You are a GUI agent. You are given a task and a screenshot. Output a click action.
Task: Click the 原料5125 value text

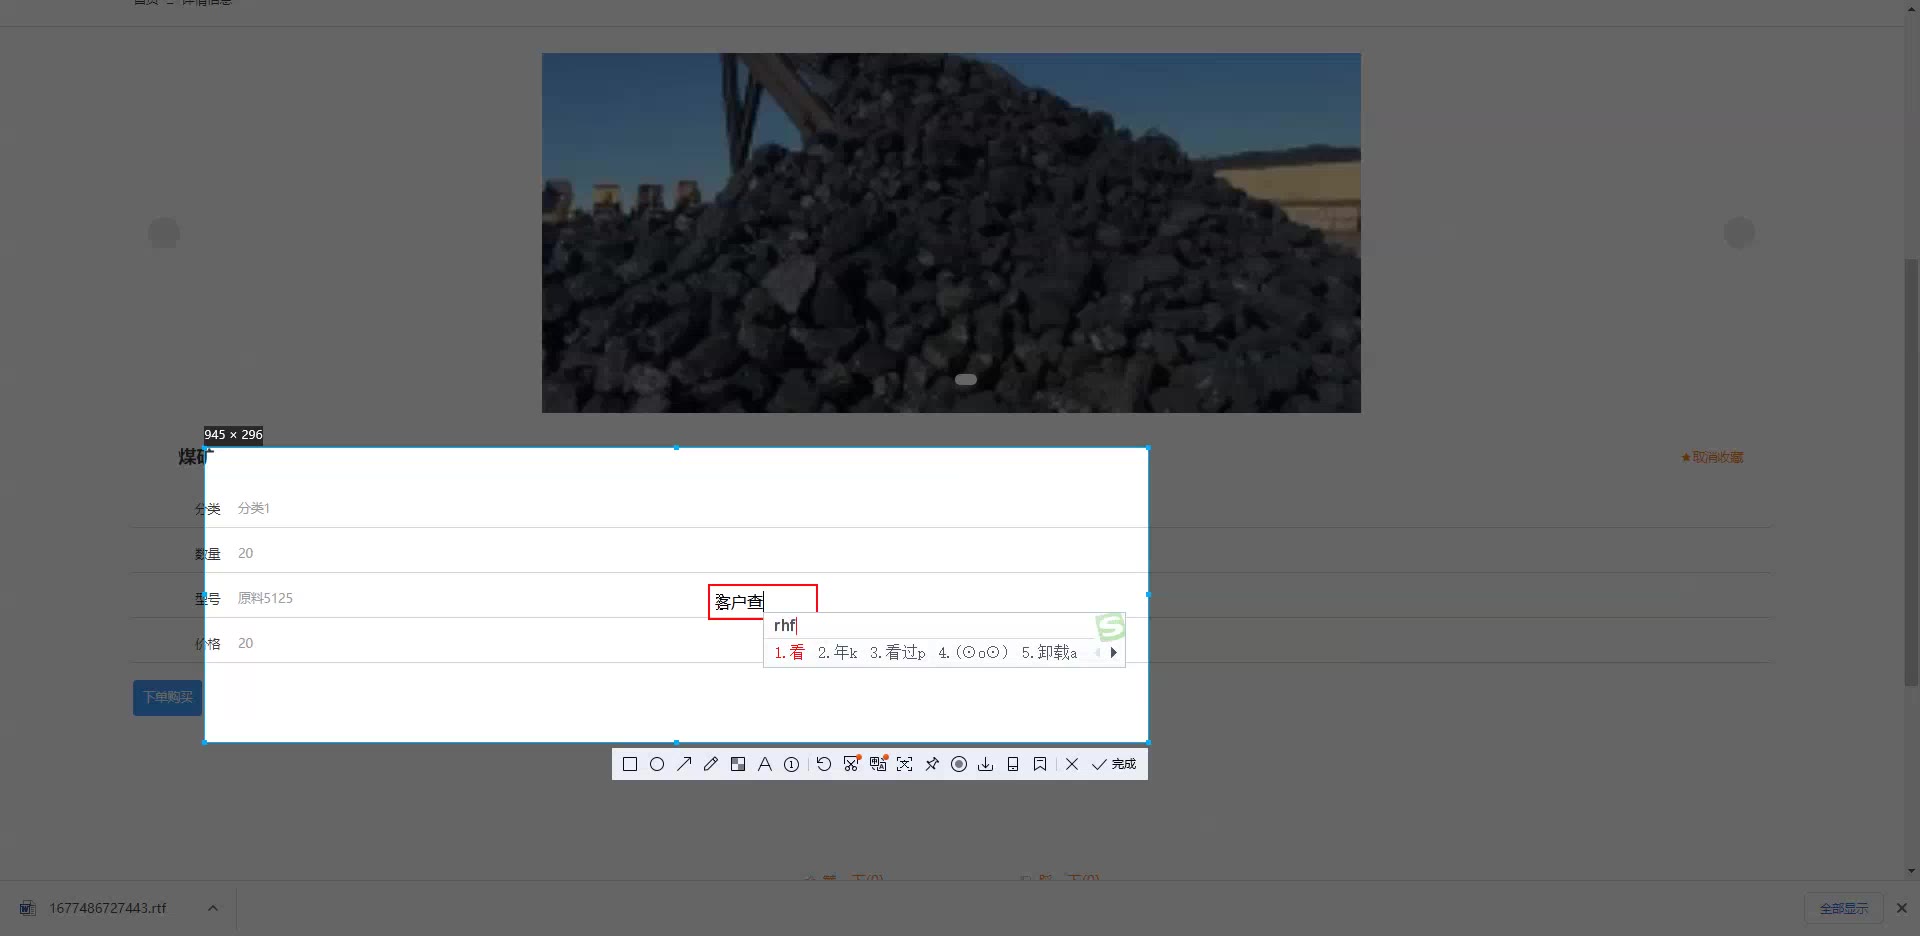(265, 598)
